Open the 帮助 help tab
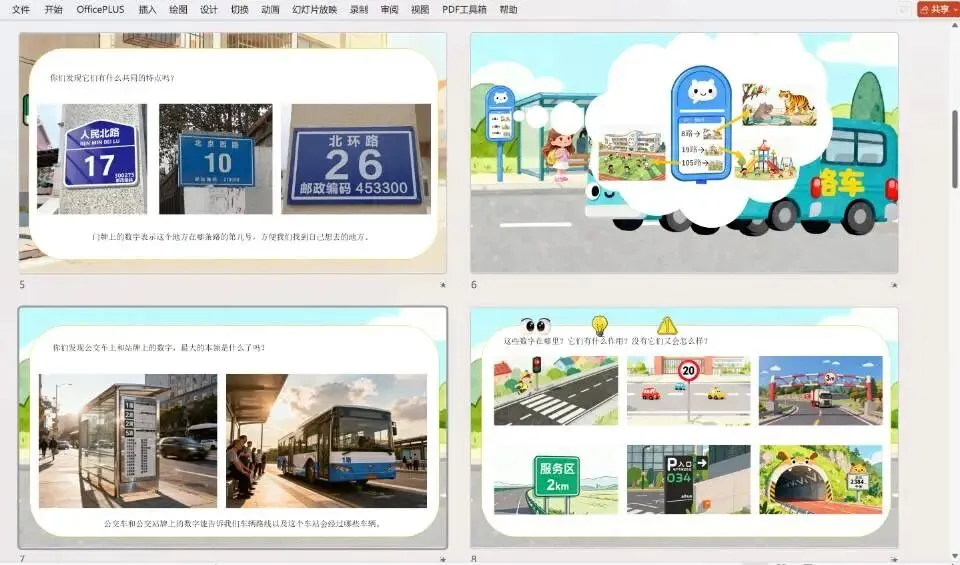This screenshot has height=565, width=960. pos(508,9)
